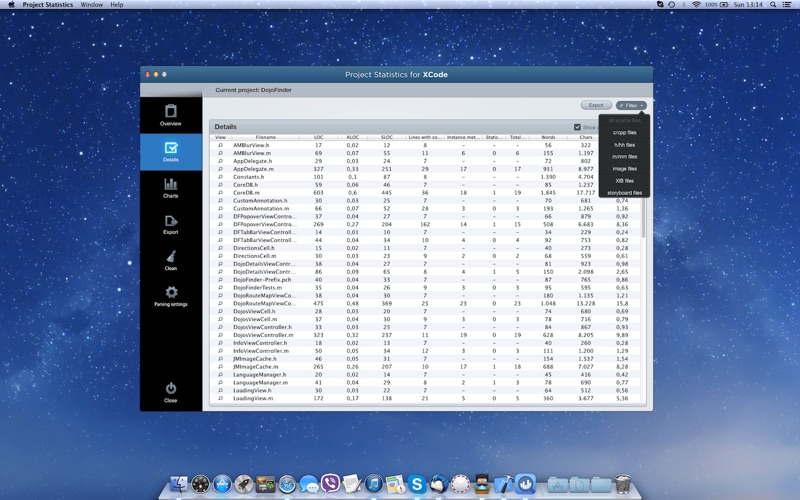
Task: Sort by Chars column header
Action: coord(586,137)
